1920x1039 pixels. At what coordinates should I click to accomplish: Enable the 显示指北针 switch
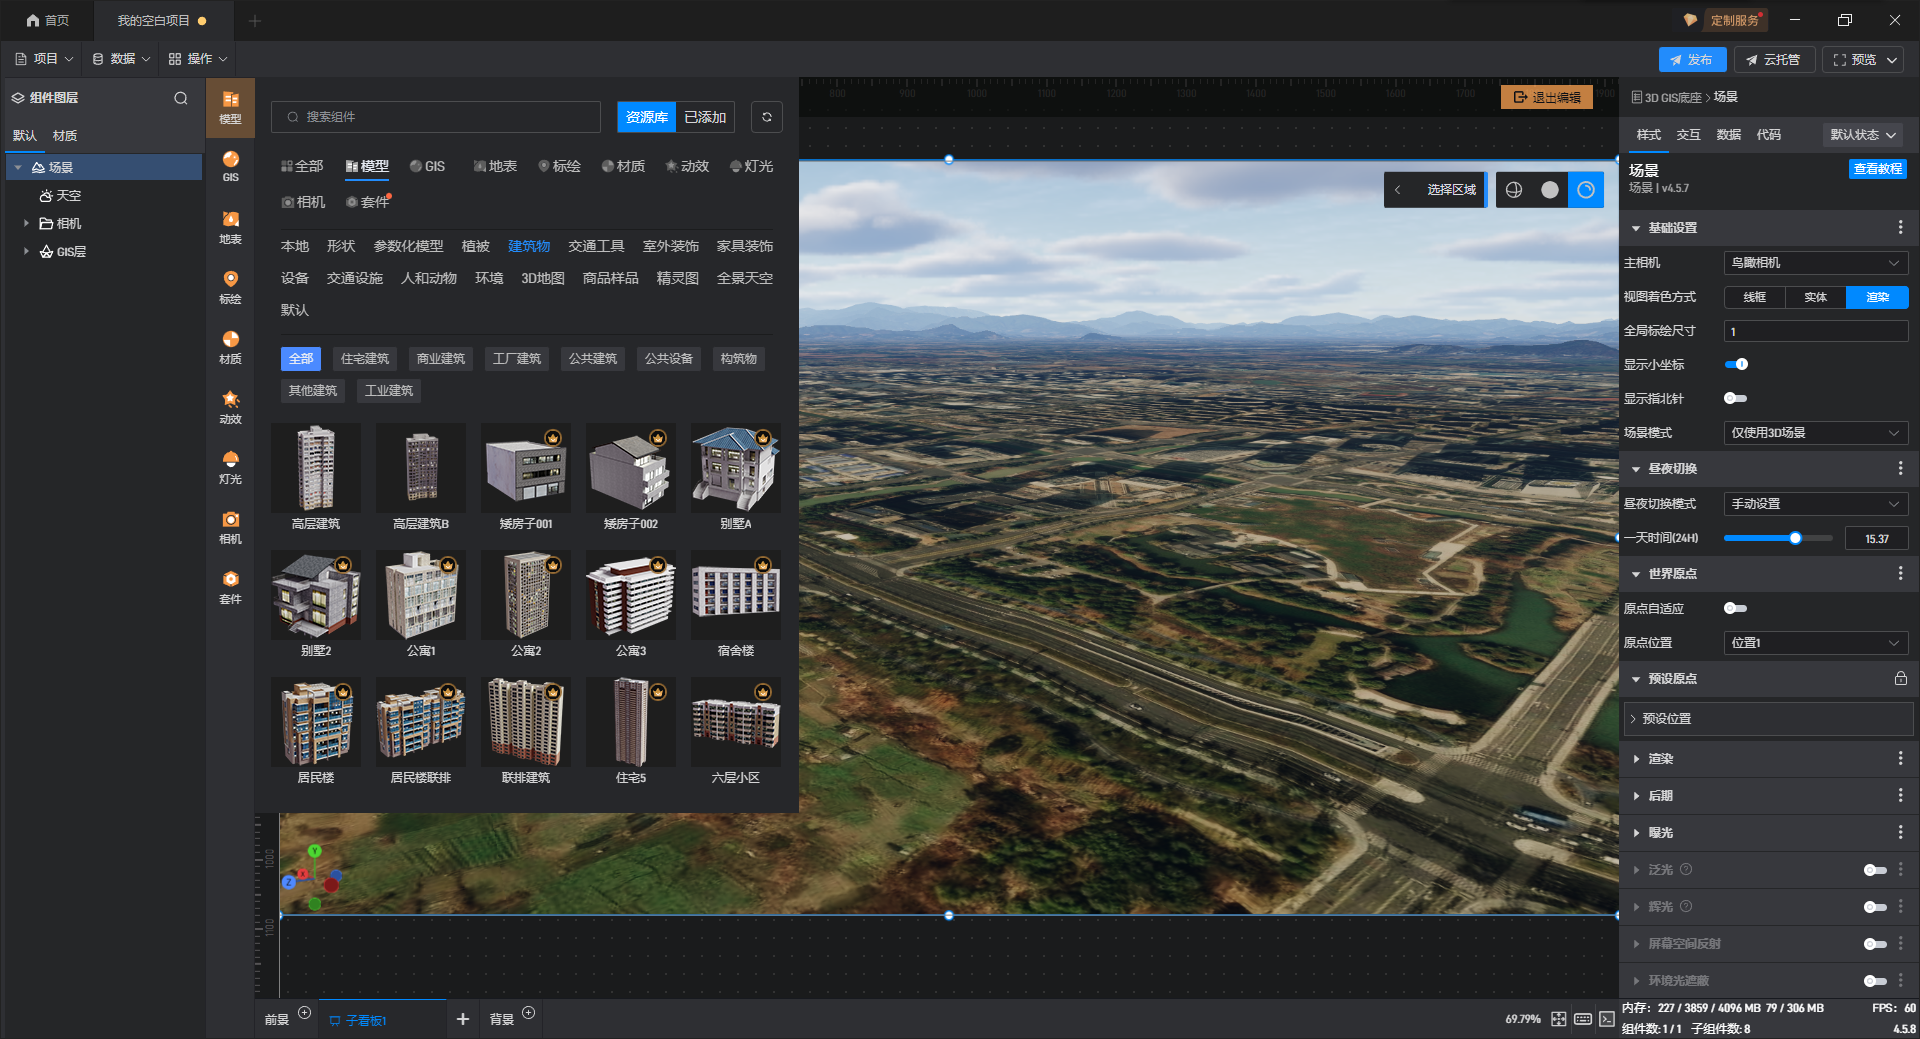[x=1736, y=398]
